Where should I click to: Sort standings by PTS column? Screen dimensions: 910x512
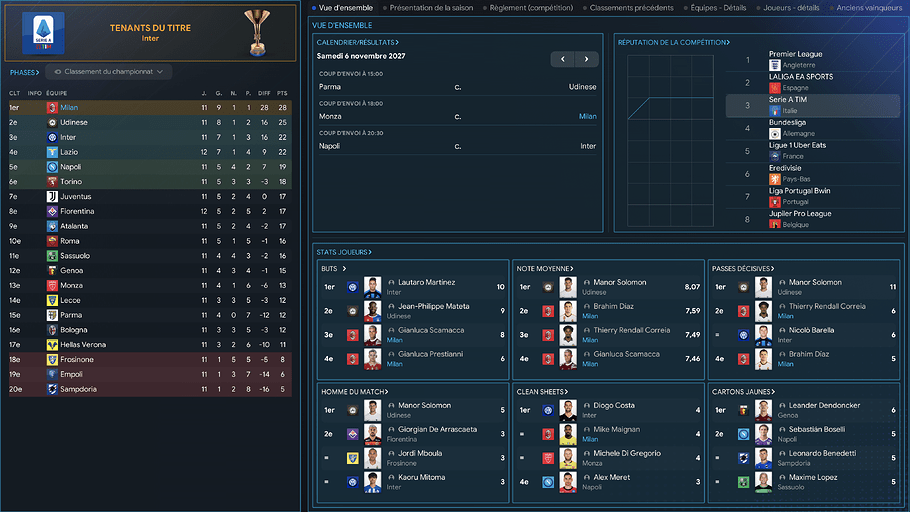(282, 93)
